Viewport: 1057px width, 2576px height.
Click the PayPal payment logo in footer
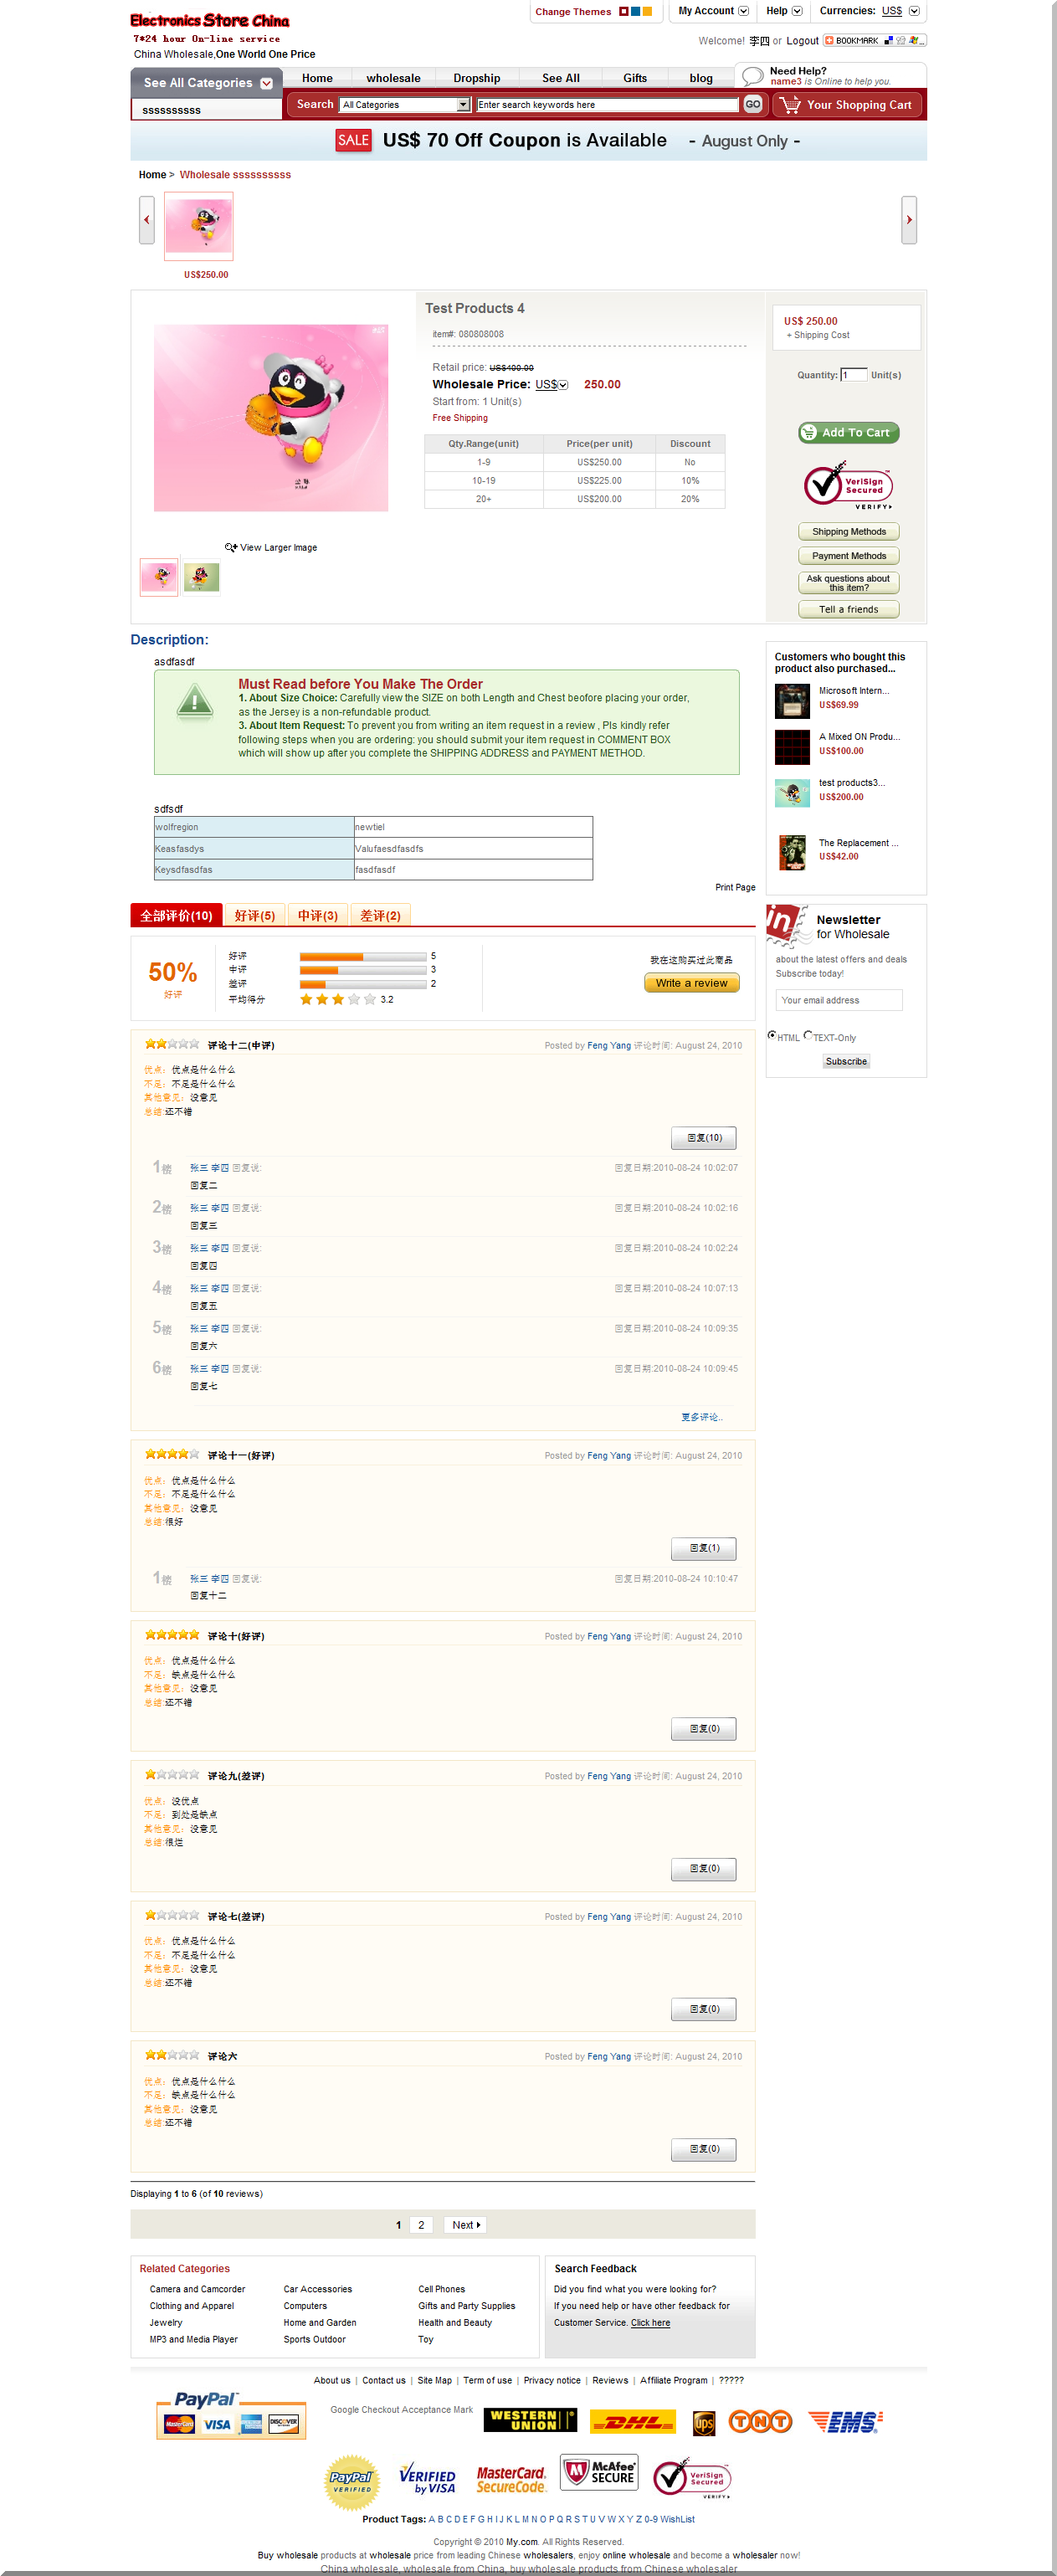[x=229, y=2415]
